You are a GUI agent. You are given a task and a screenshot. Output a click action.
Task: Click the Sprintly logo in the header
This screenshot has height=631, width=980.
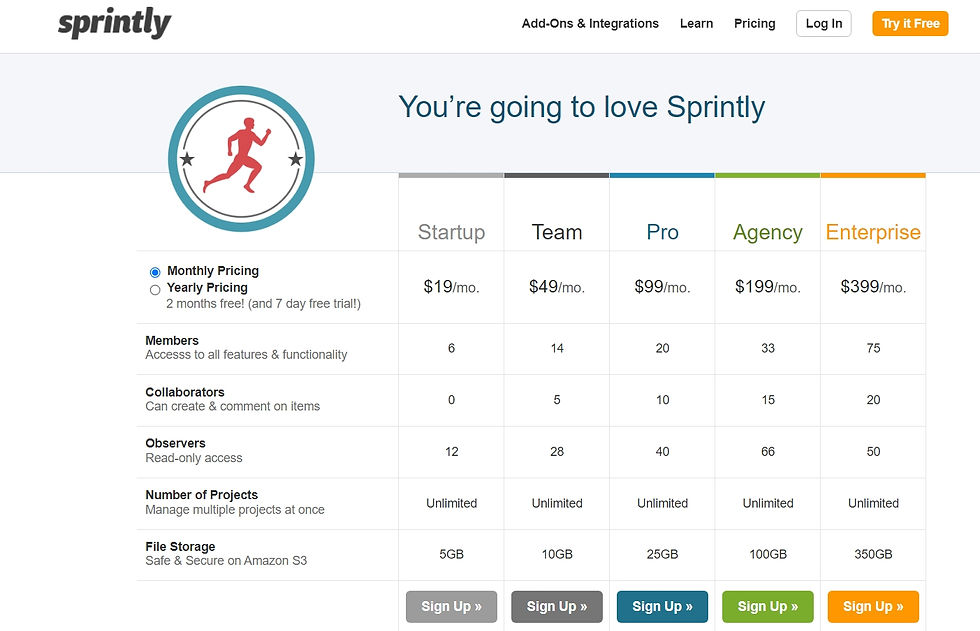[x=114, y=23]
